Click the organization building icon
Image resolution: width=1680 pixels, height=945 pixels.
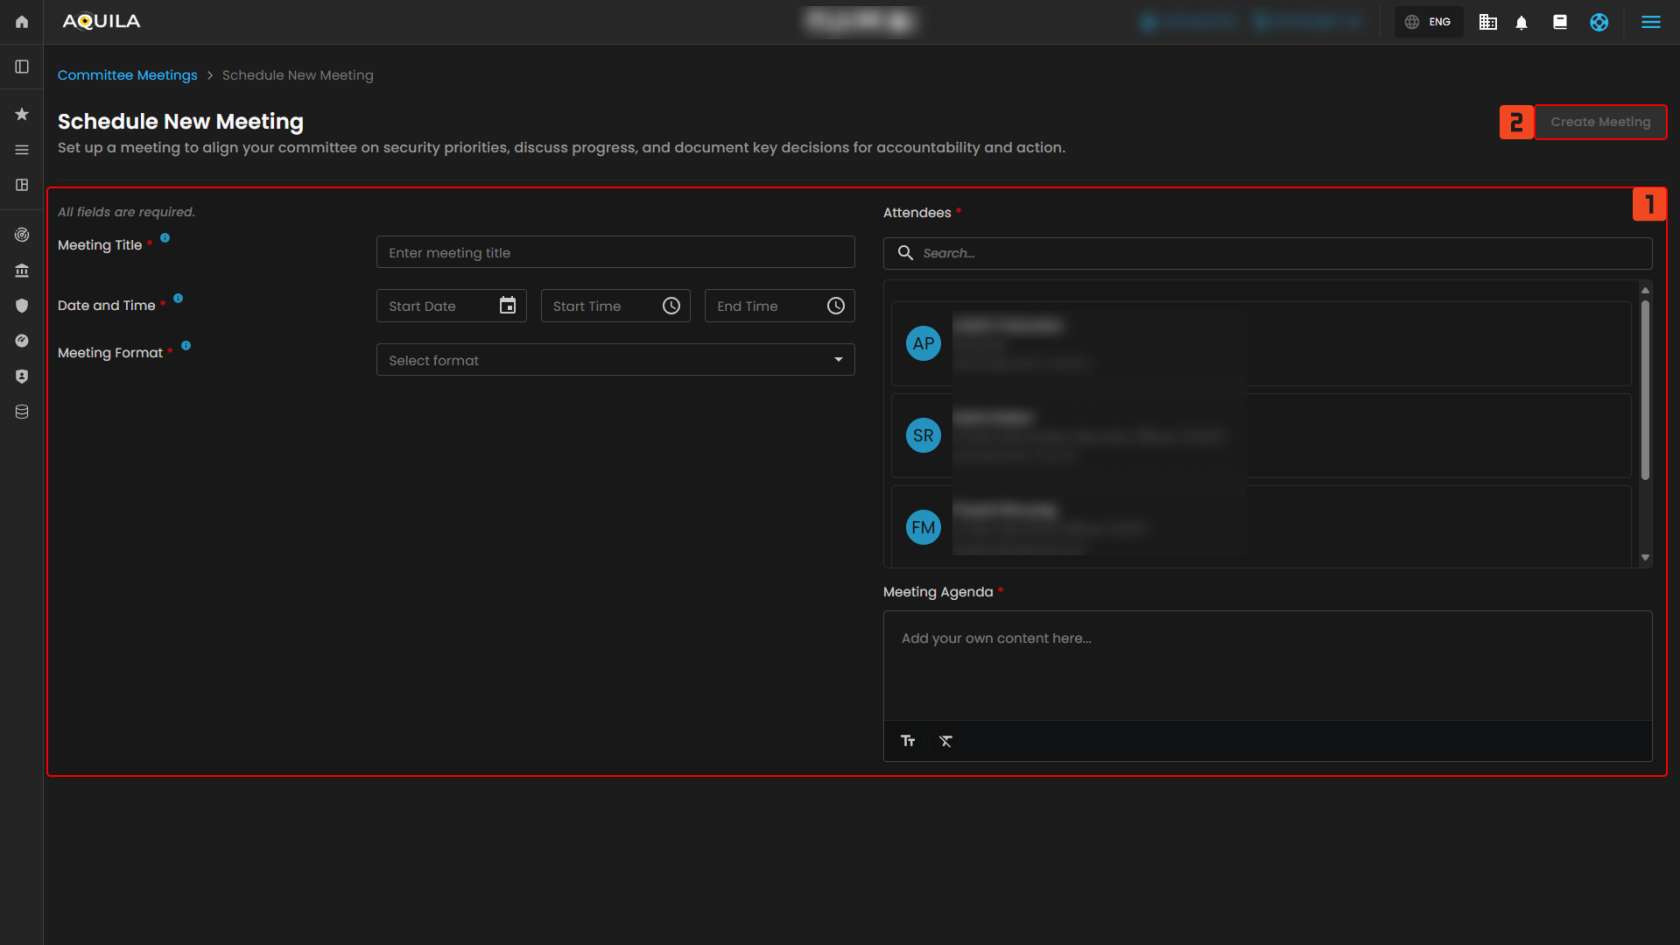point(1487,22)
